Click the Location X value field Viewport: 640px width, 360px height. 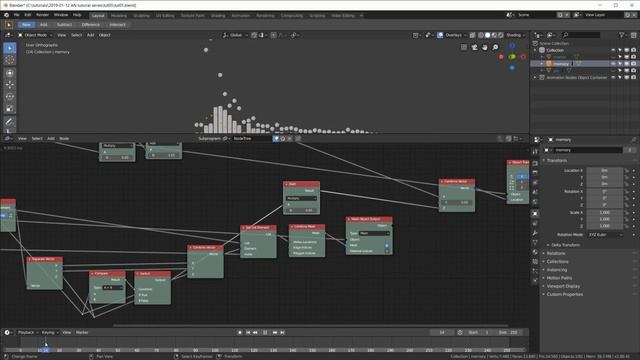[605, 170]
